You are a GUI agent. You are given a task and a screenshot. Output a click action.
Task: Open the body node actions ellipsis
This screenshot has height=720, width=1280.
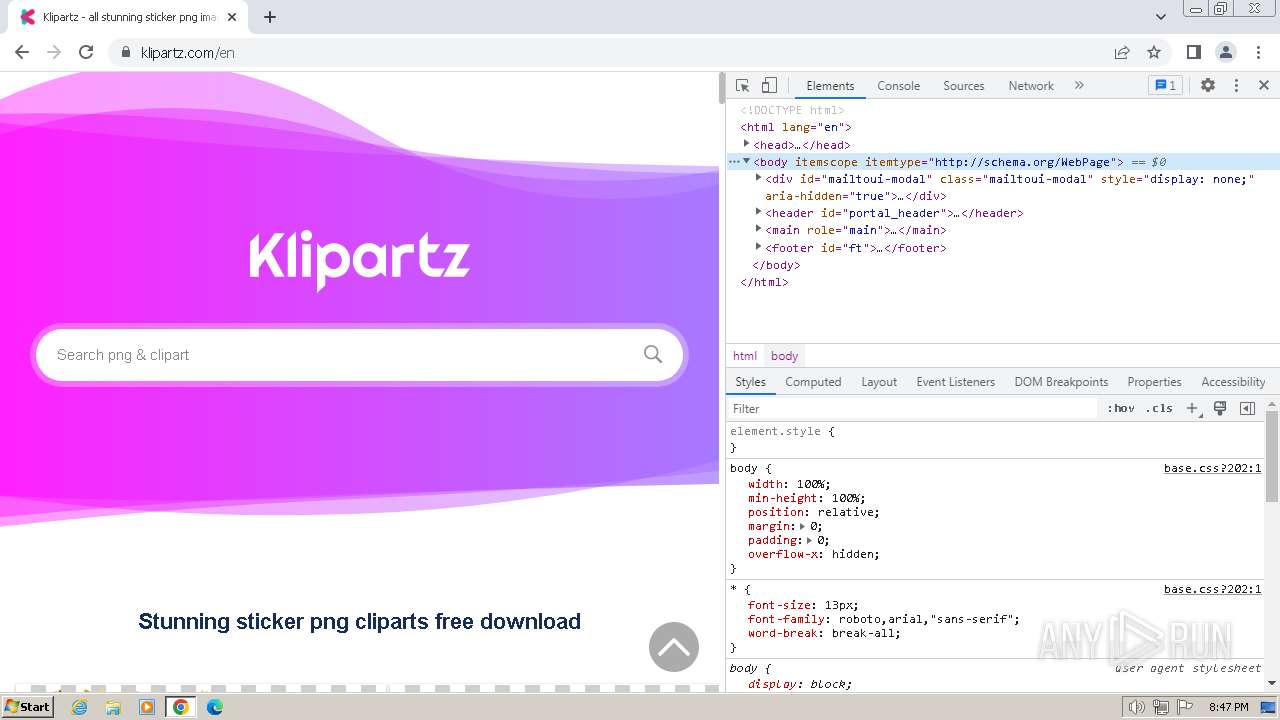coord(734,161)
